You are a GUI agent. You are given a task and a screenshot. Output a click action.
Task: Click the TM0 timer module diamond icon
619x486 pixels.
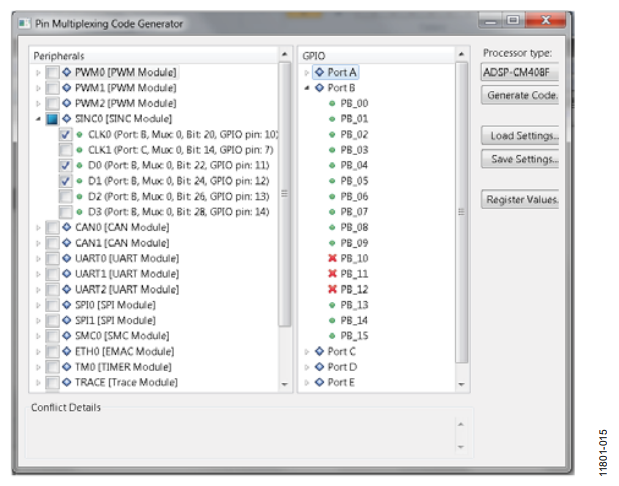click(67, 367)
